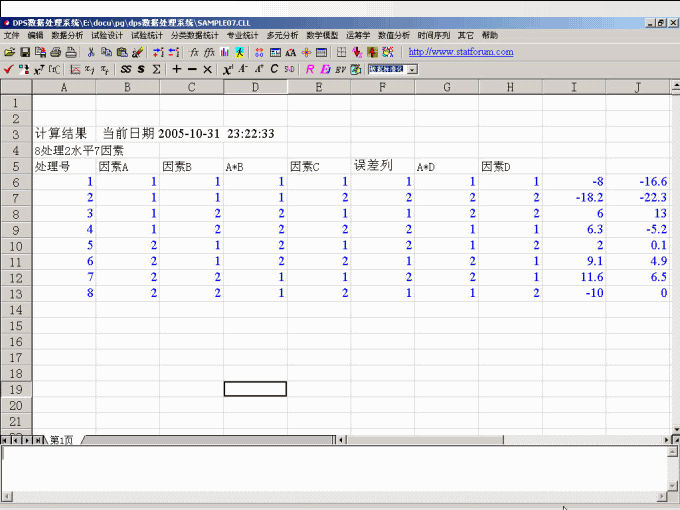Select the 第1页 sheet tab
Image resolution: width=680 pixels, height=510 pixels.
[62, 440]
